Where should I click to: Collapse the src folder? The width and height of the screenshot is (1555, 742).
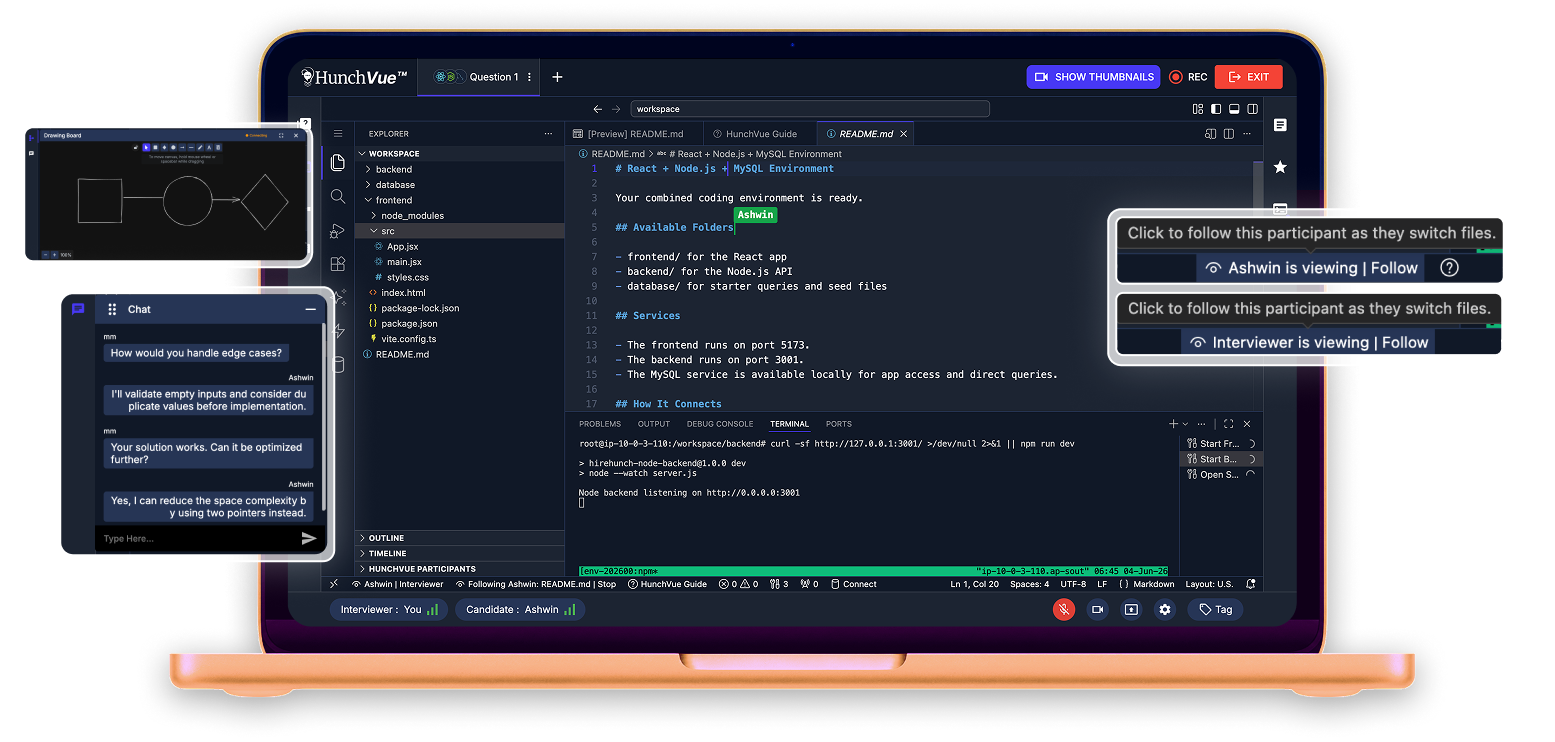[x=460, y=231]
